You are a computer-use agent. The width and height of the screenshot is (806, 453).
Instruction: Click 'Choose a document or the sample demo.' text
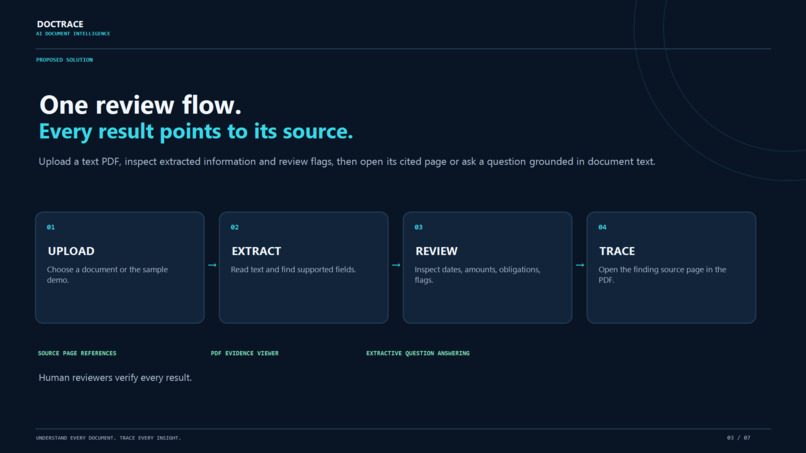pos(107,275)
